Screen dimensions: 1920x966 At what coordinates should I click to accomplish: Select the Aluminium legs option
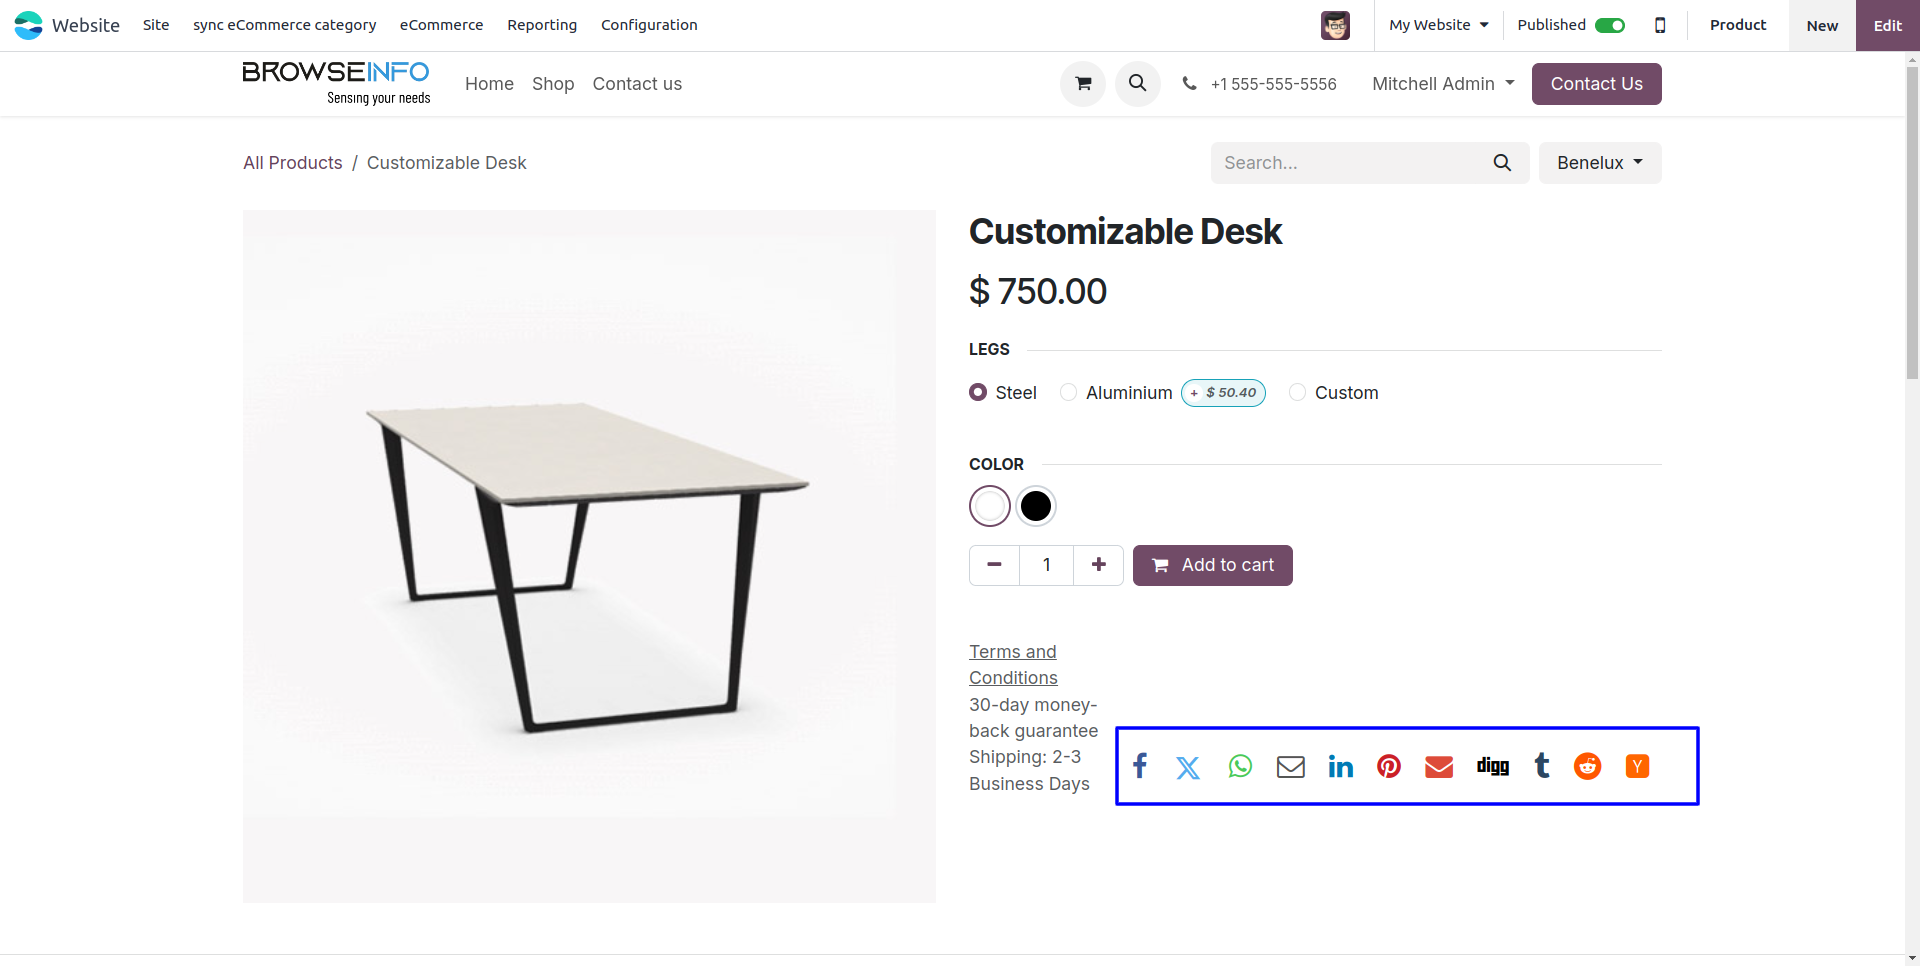click(1069, 393)
